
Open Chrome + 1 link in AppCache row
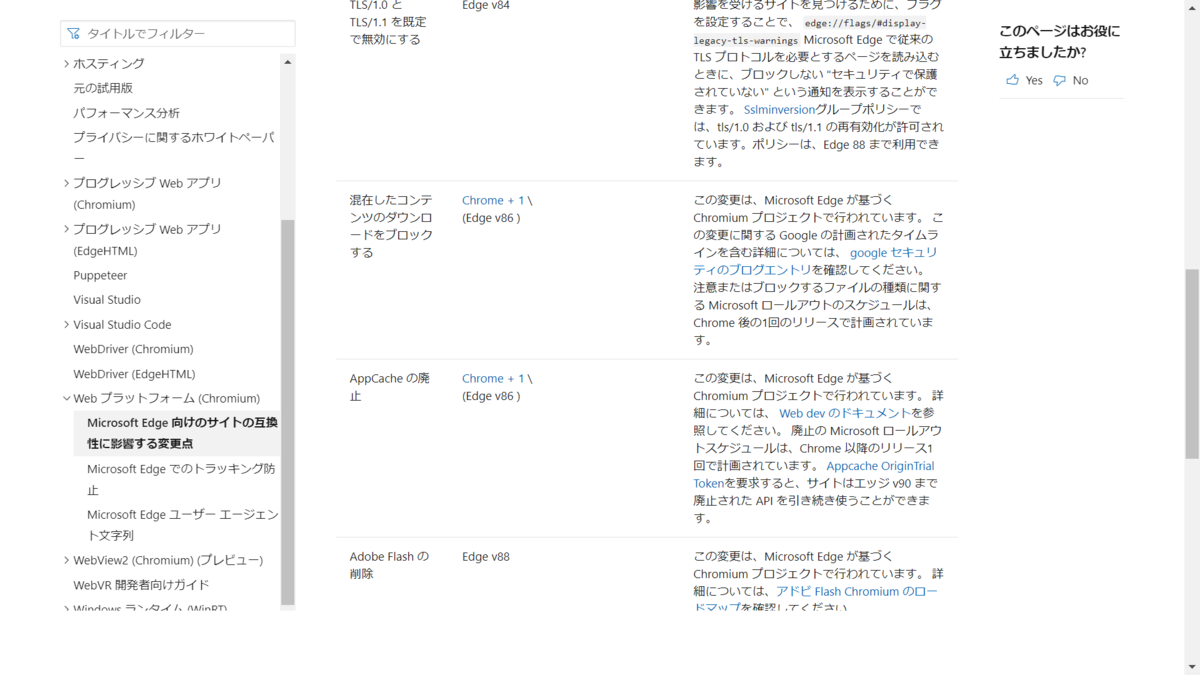tap(493, 378)
